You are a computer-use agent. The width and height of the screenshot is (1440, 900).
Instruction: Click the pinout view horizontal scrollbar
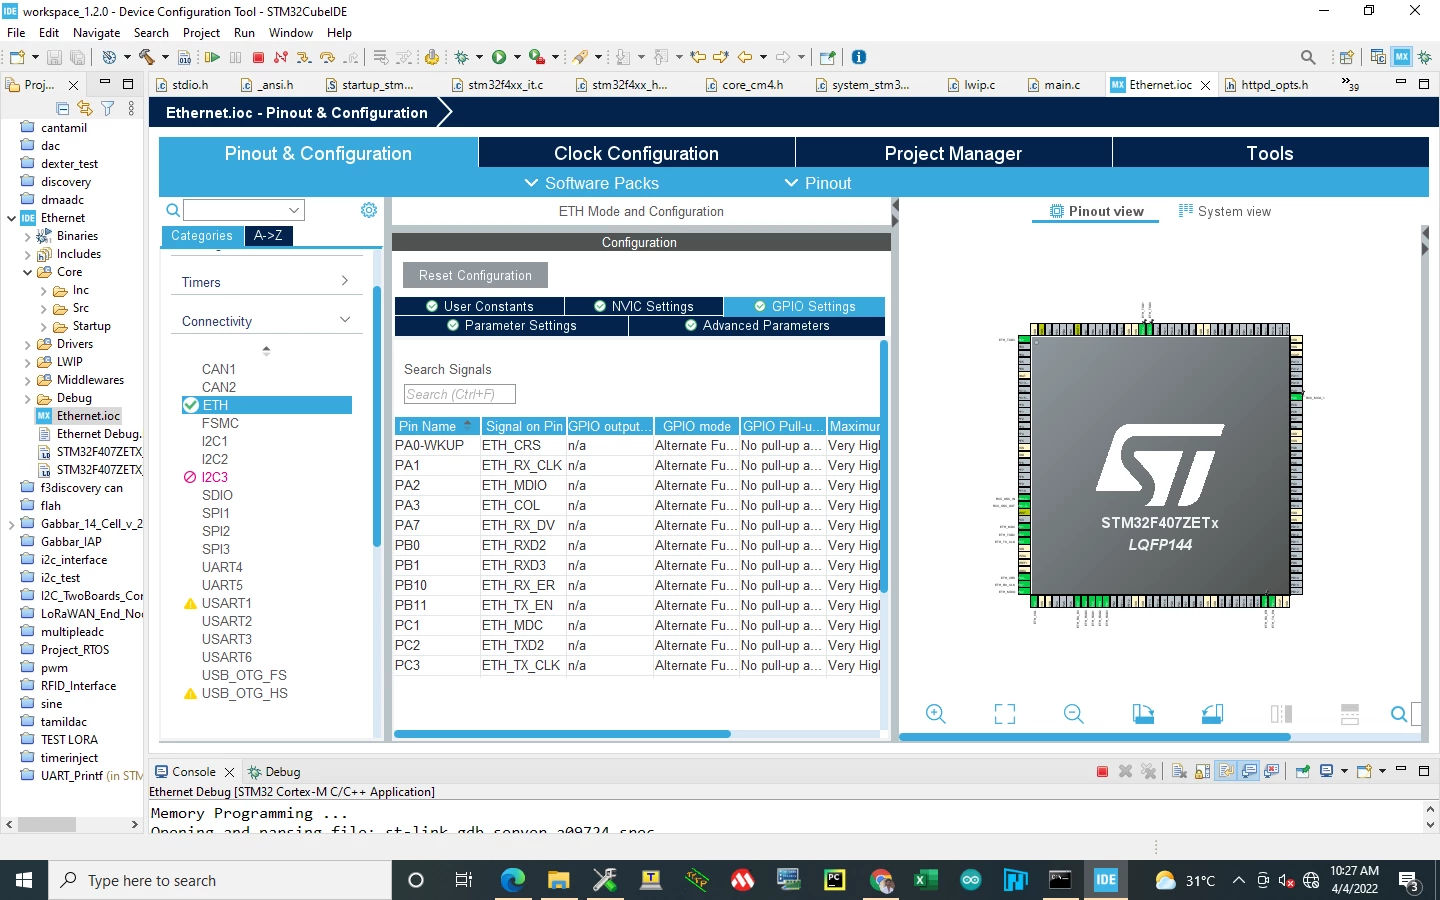(1095, 737)
